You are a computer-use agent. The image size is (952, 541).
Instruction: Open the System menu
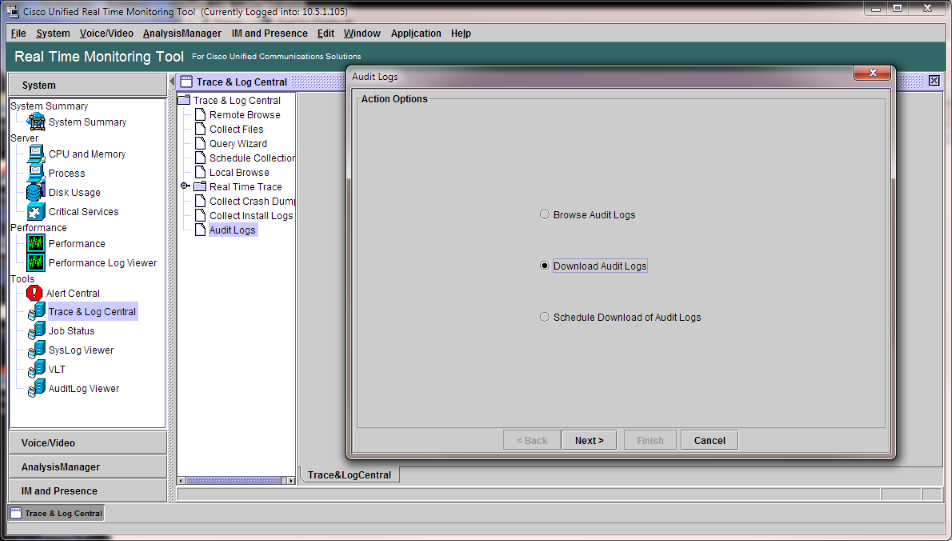[53, 33]
